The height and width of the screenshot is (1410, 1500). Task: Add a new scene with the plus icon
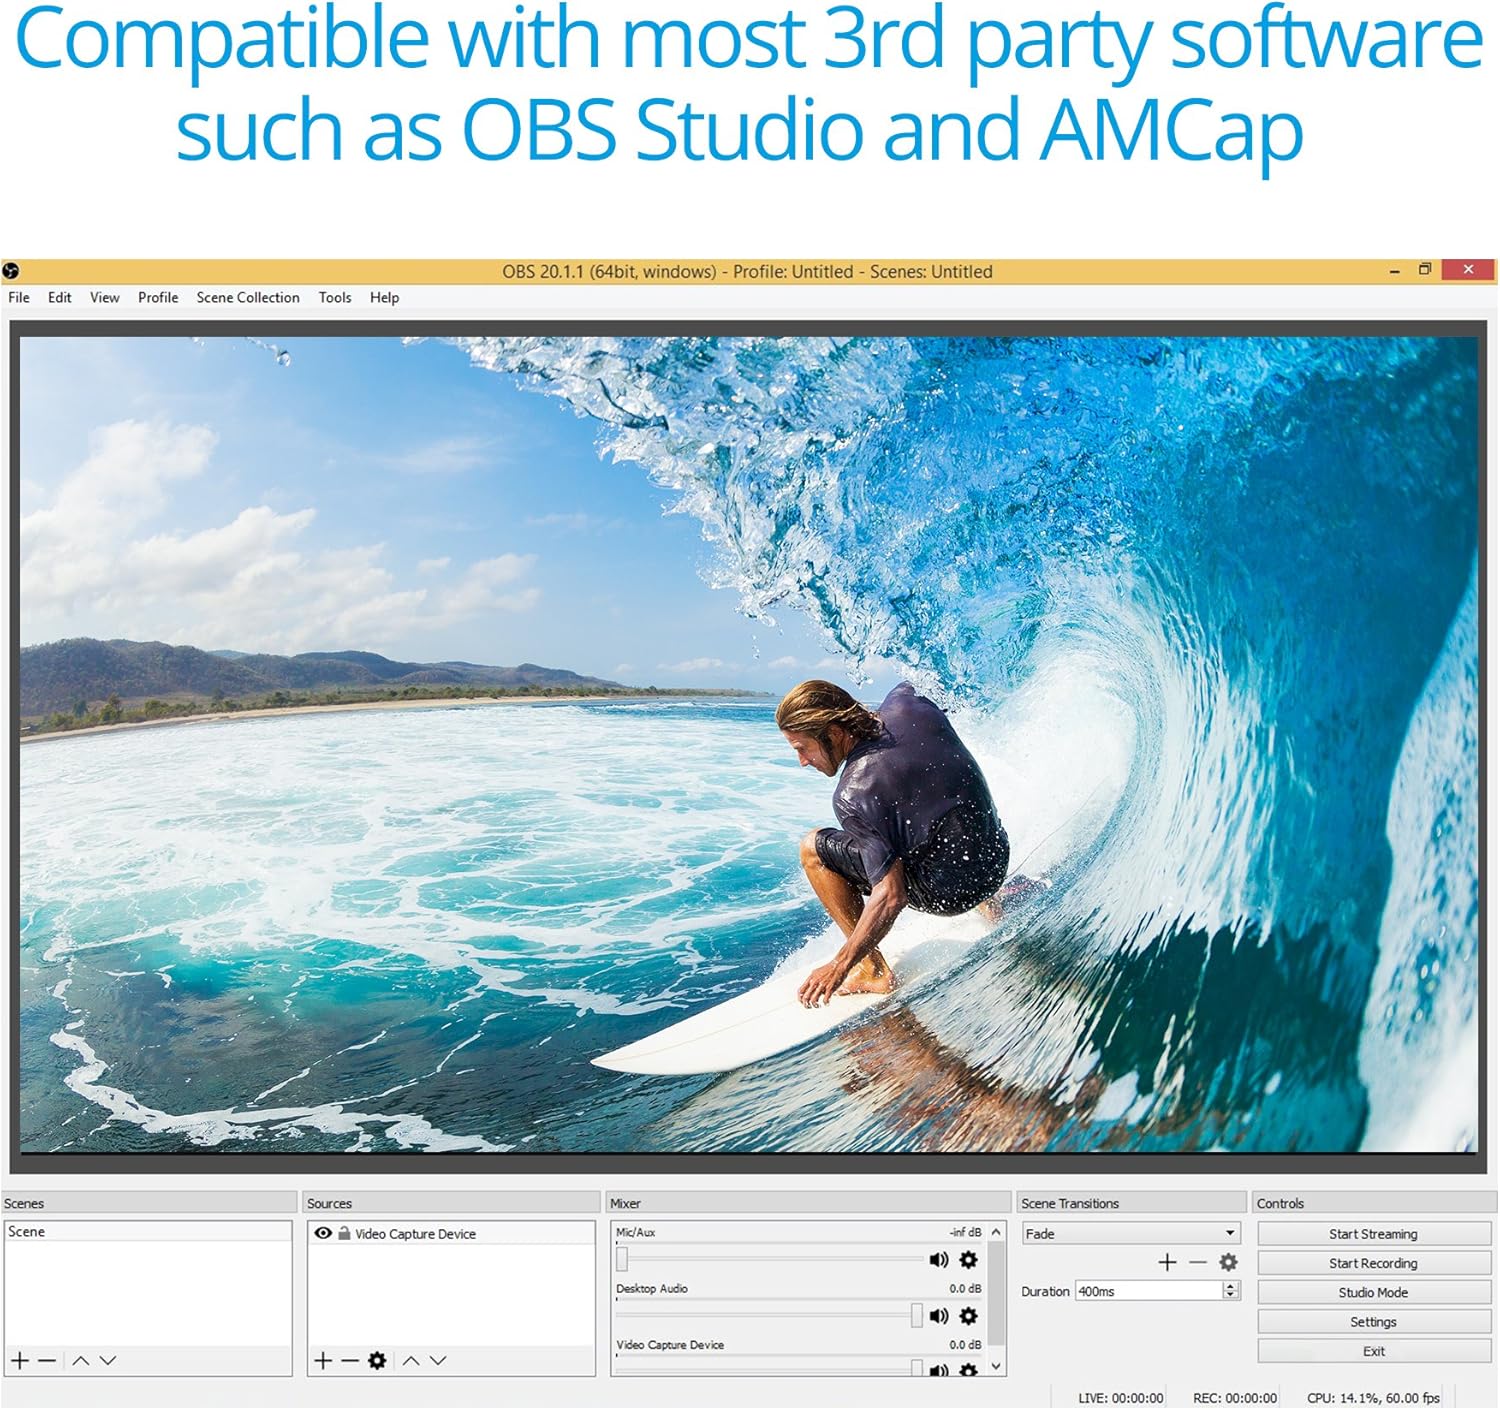coord(20,1361)
